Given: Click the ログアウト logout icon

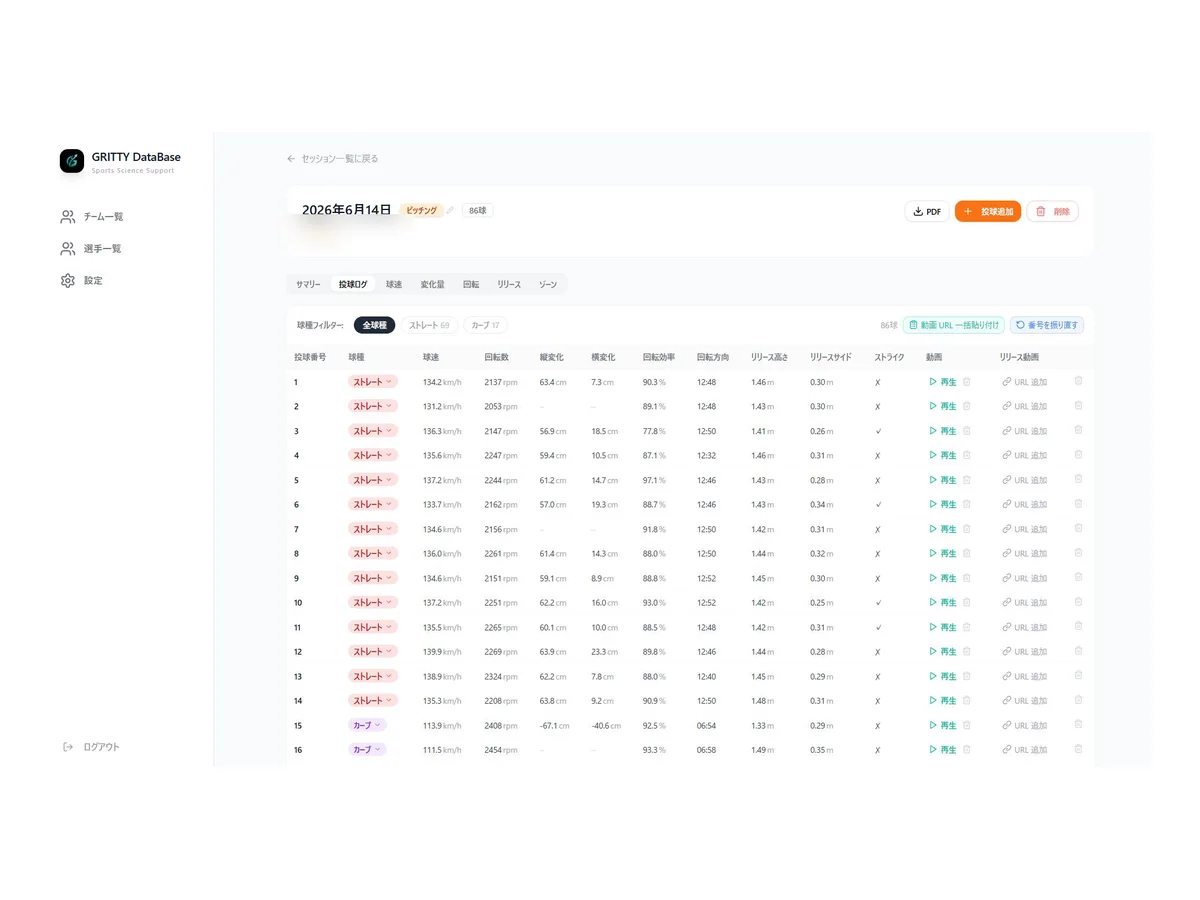Looking at the screenshot, I should (x=68, y=747).
